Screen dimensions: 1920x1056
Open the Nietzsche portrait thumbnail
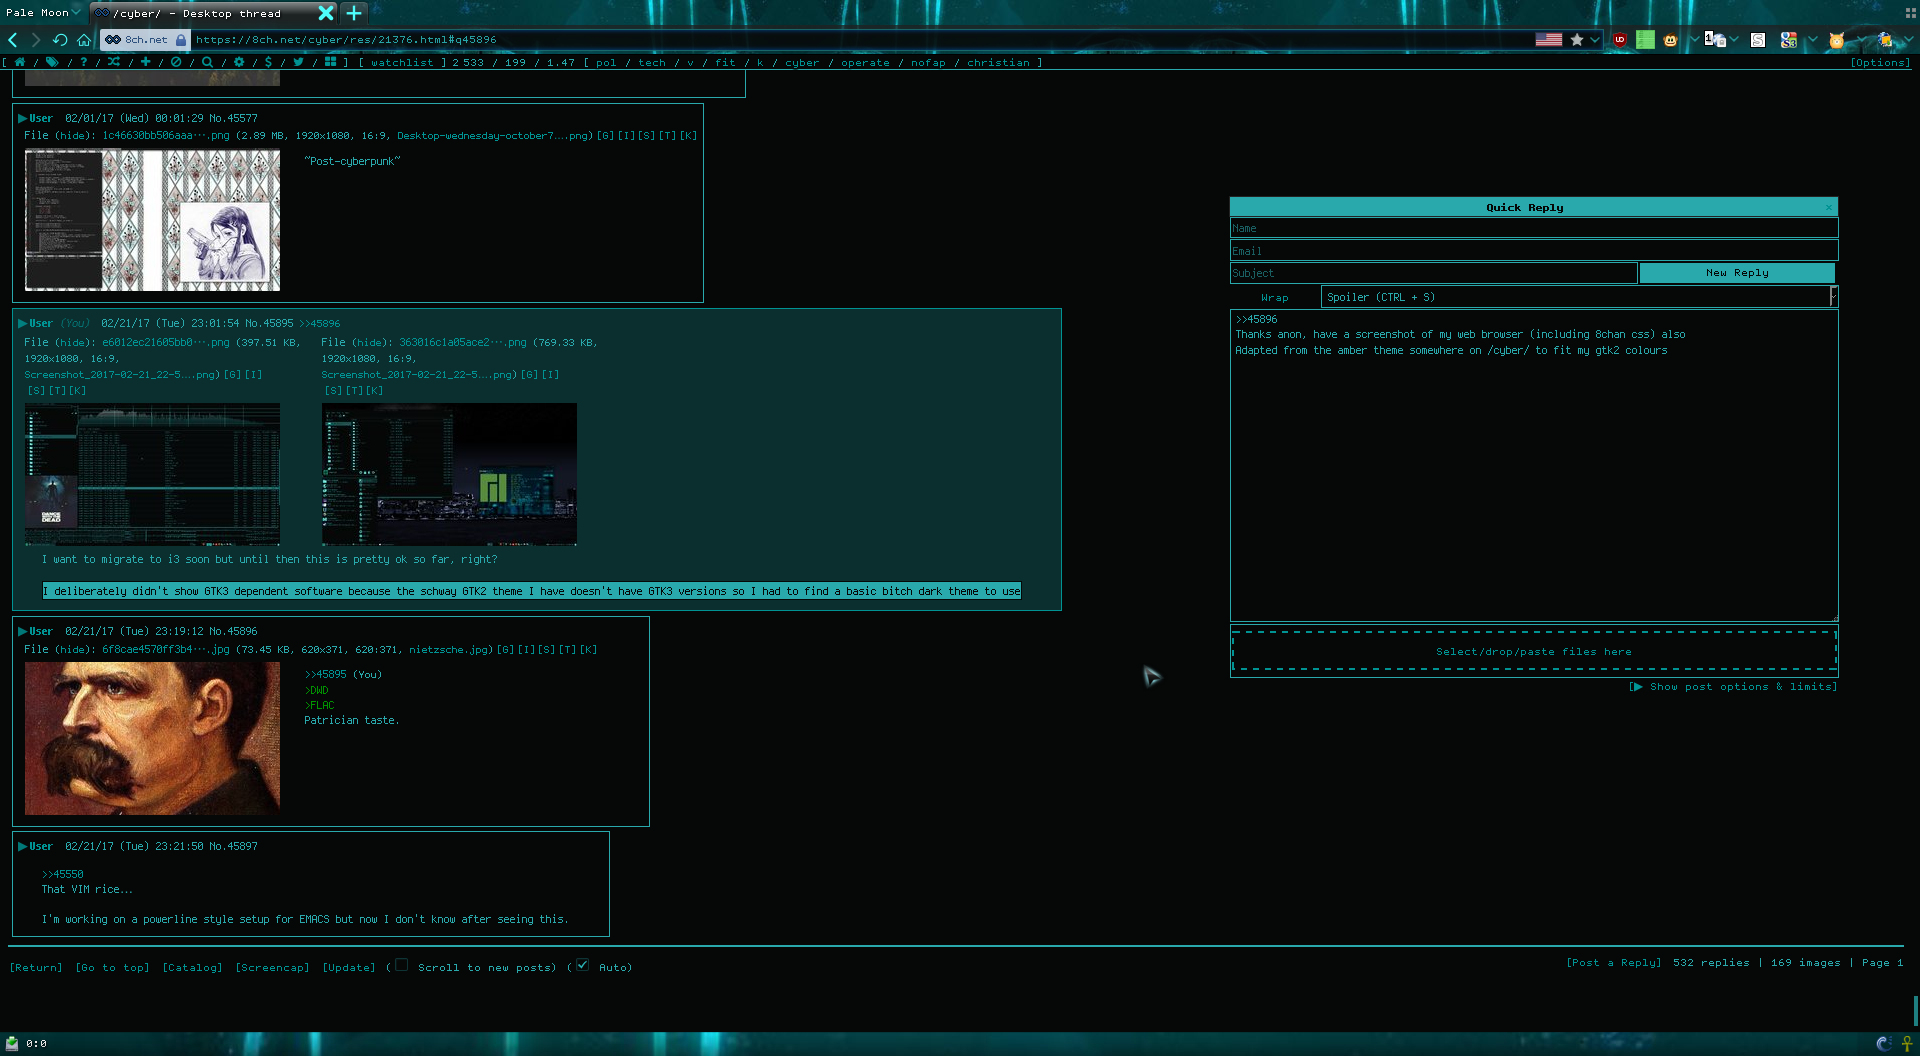pos(152,738)
